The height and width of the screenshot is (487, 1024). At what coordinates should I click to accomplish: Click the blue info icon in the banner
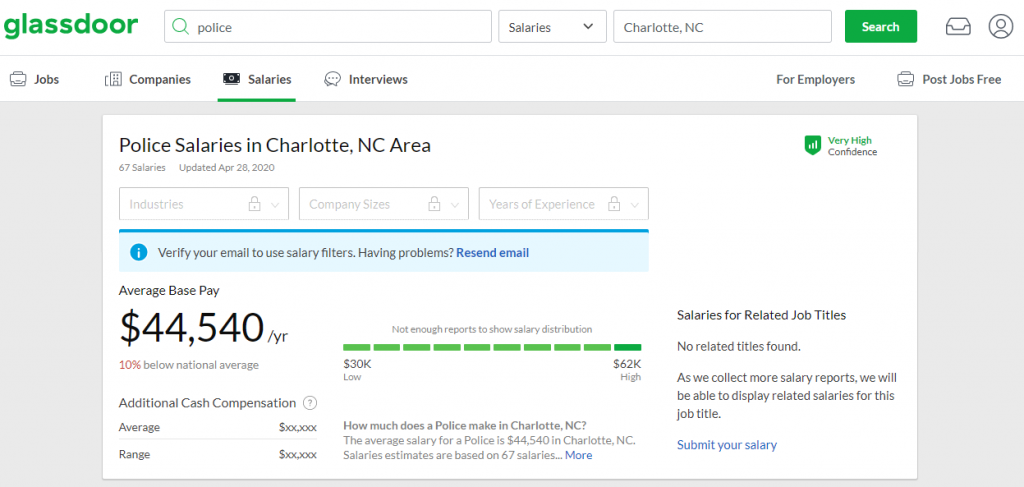[139, 252]
